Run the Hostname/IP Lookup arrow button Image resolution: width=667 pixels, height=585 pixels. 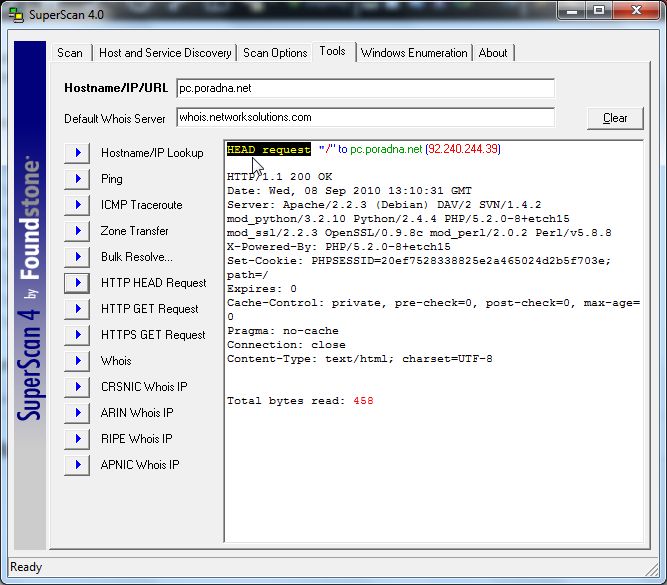[77, 153]
